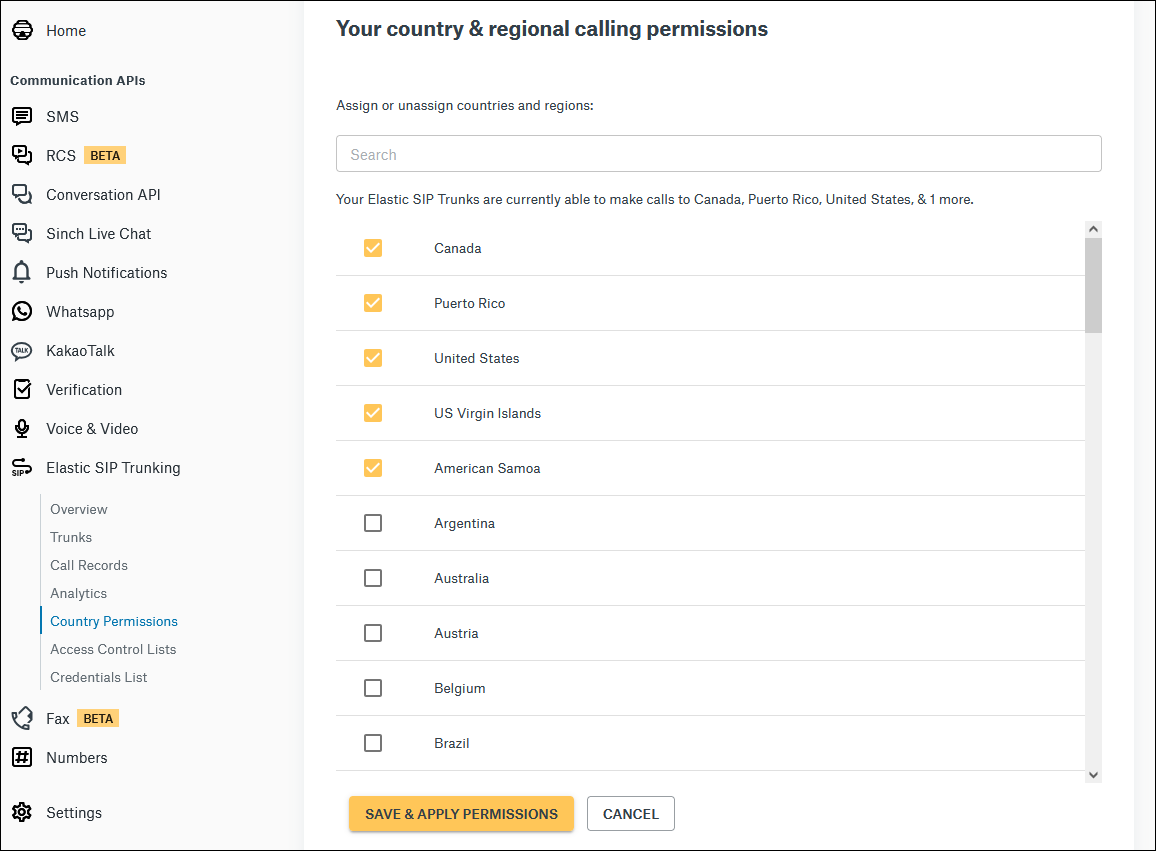1156x851 pixels.
Task: Select Access Control Lists in sidebar
Action: coord(112,649)
